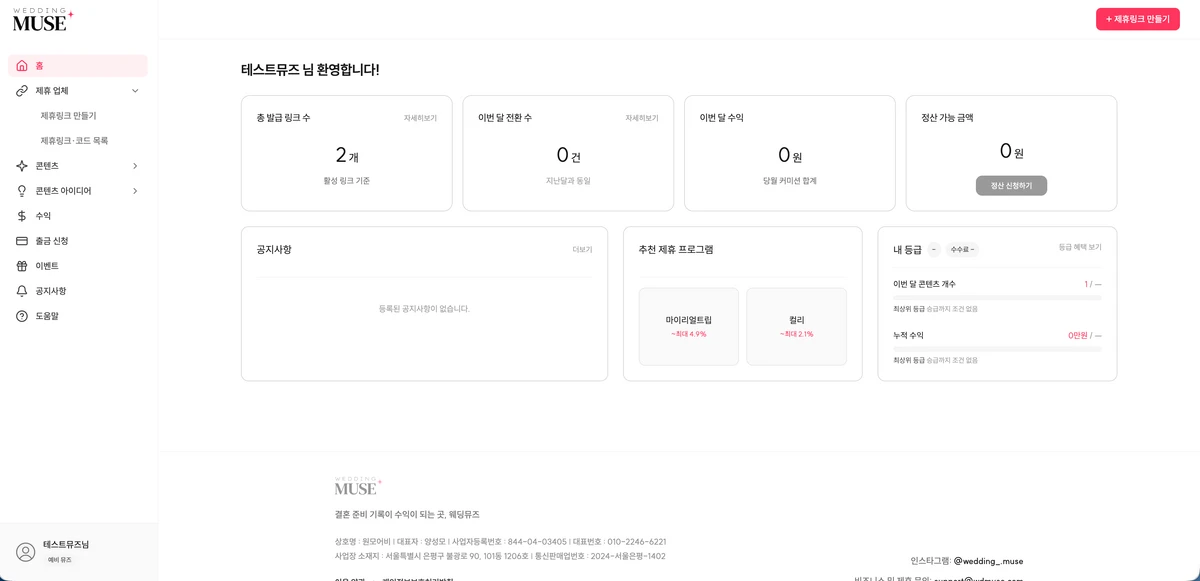Click the card icon for 출금 신청
The image size is (1200, 581).
click(x=22, y=241)
